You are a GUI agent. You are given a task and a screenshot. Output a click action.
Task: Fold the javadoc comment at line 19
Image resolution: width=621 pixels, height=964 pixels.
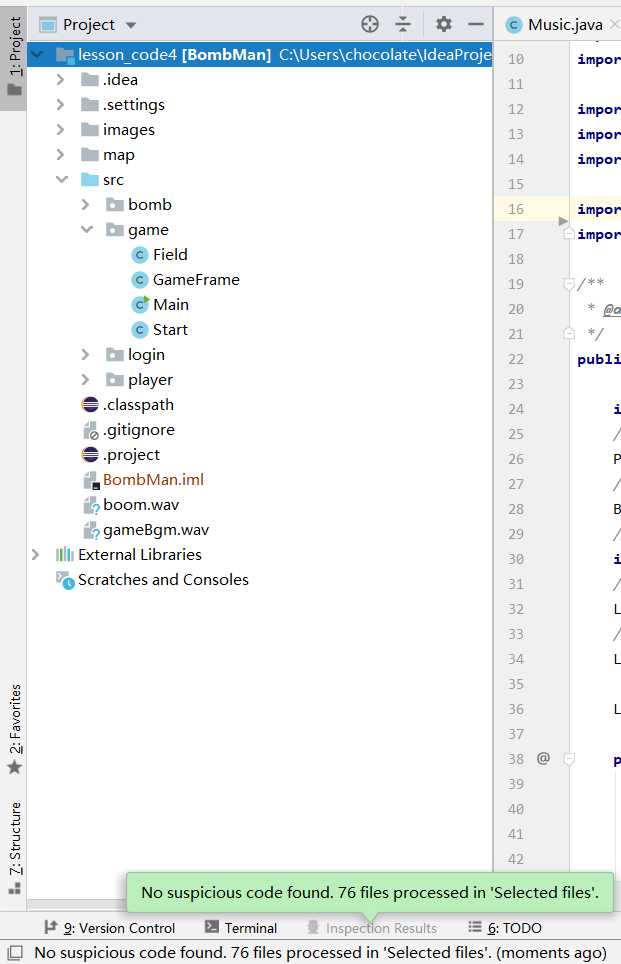[x=569, y=283]
